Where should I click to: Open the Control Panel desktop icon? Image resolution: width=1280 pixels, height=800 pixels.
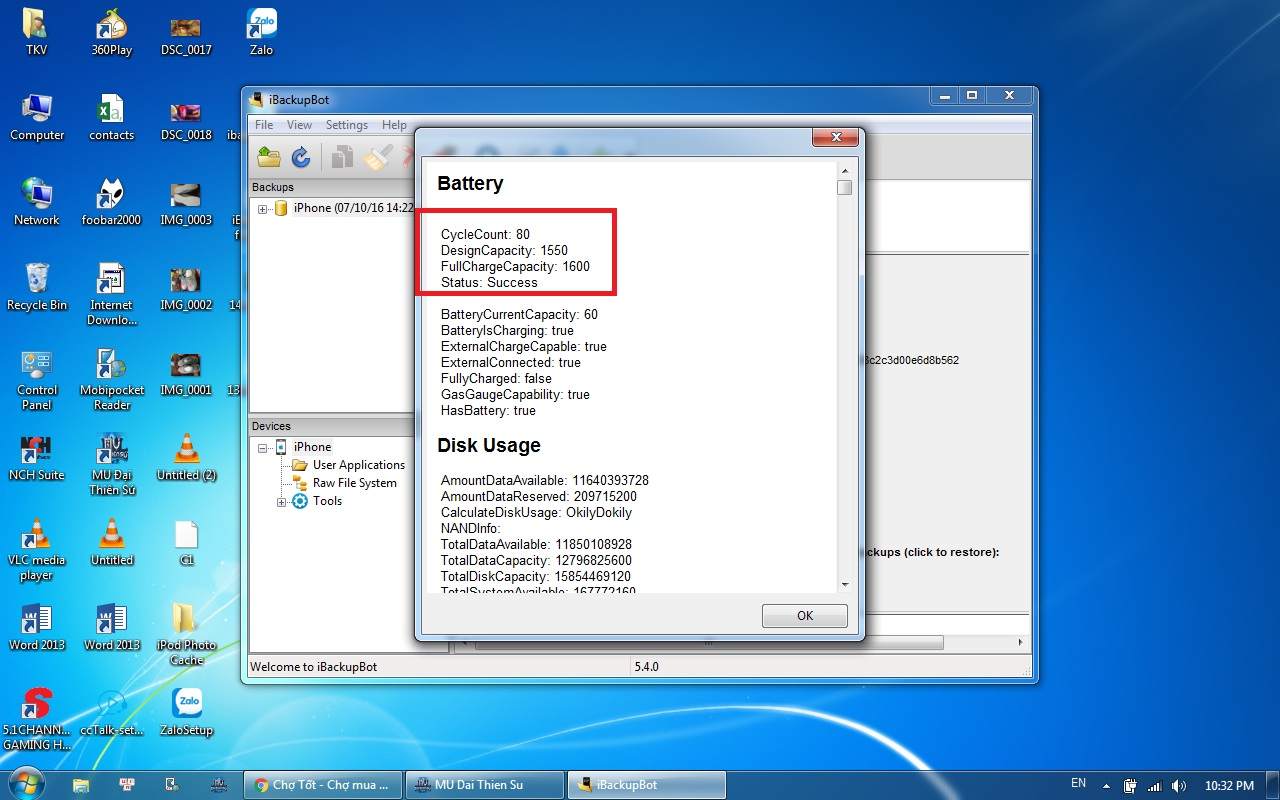pos(37,380)
